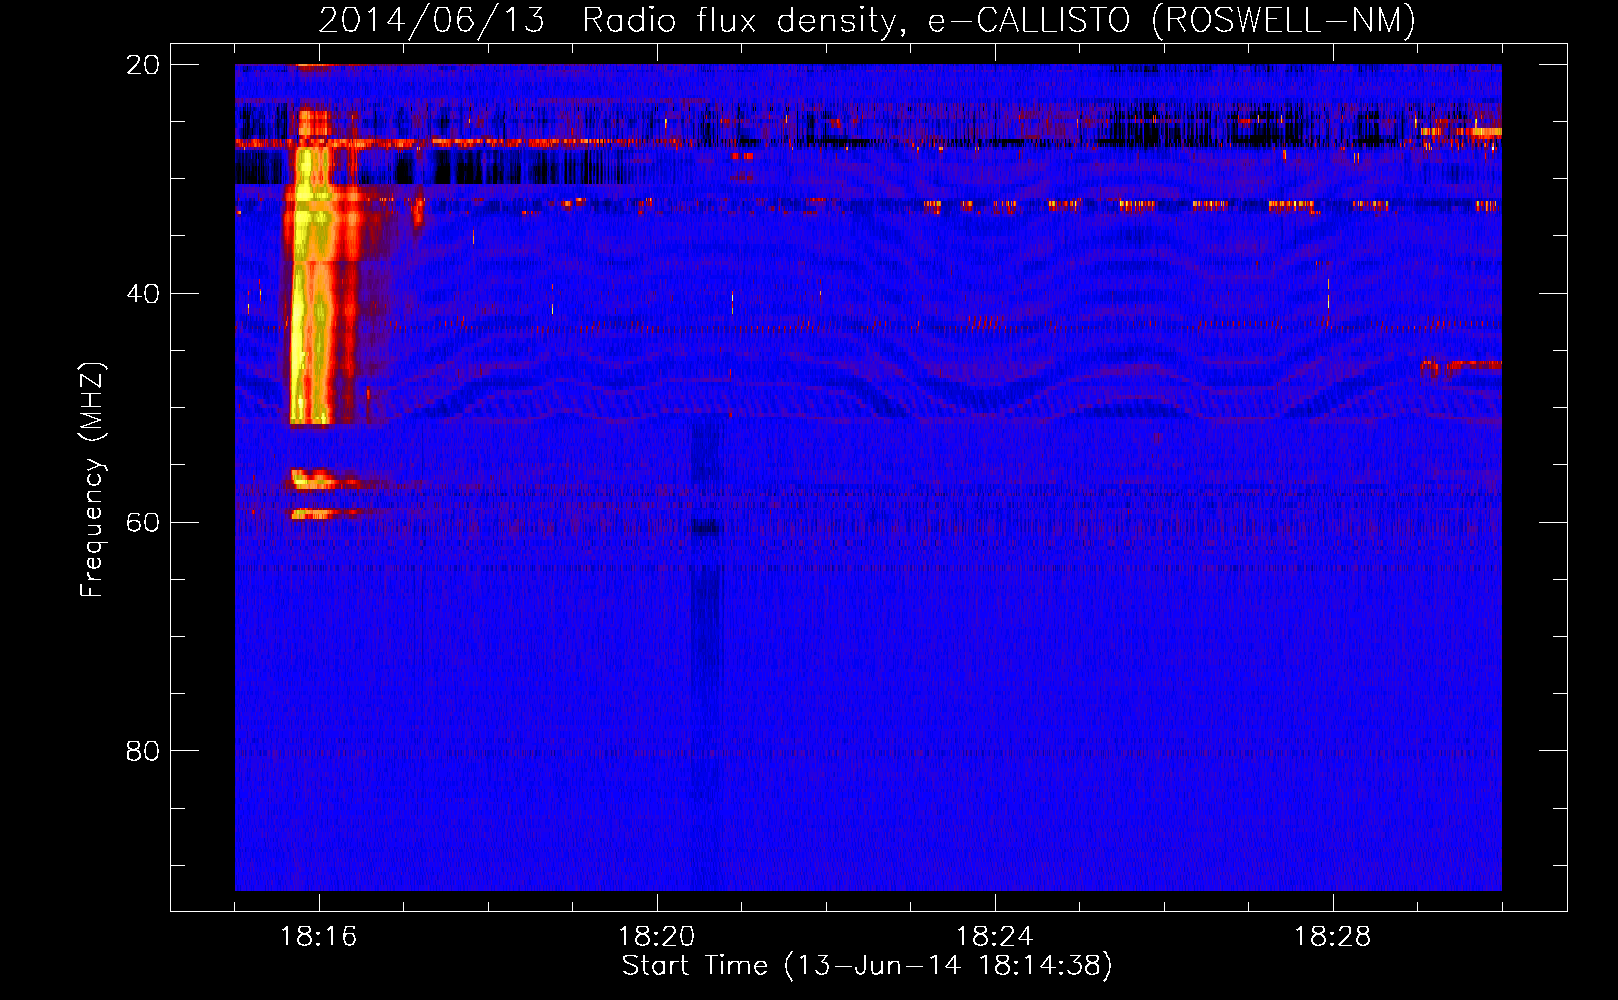Screen dimensions: 1618x1000
Task: Click the 20 MHz frequency tick label
Action: 143,65
